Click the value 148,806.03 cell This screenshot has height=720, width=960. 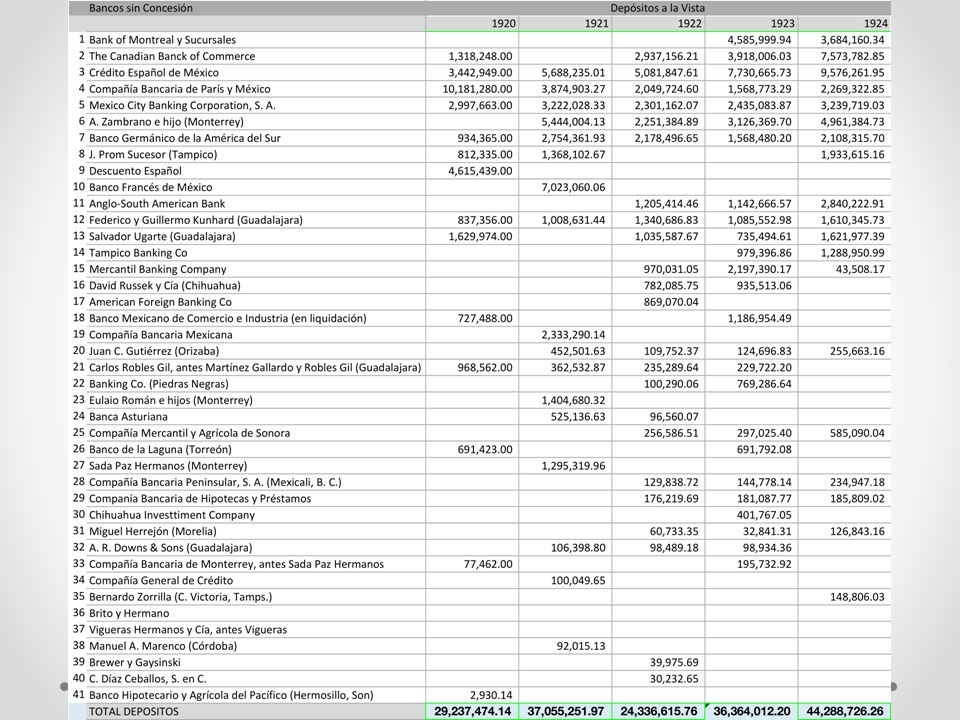point(844,597)
